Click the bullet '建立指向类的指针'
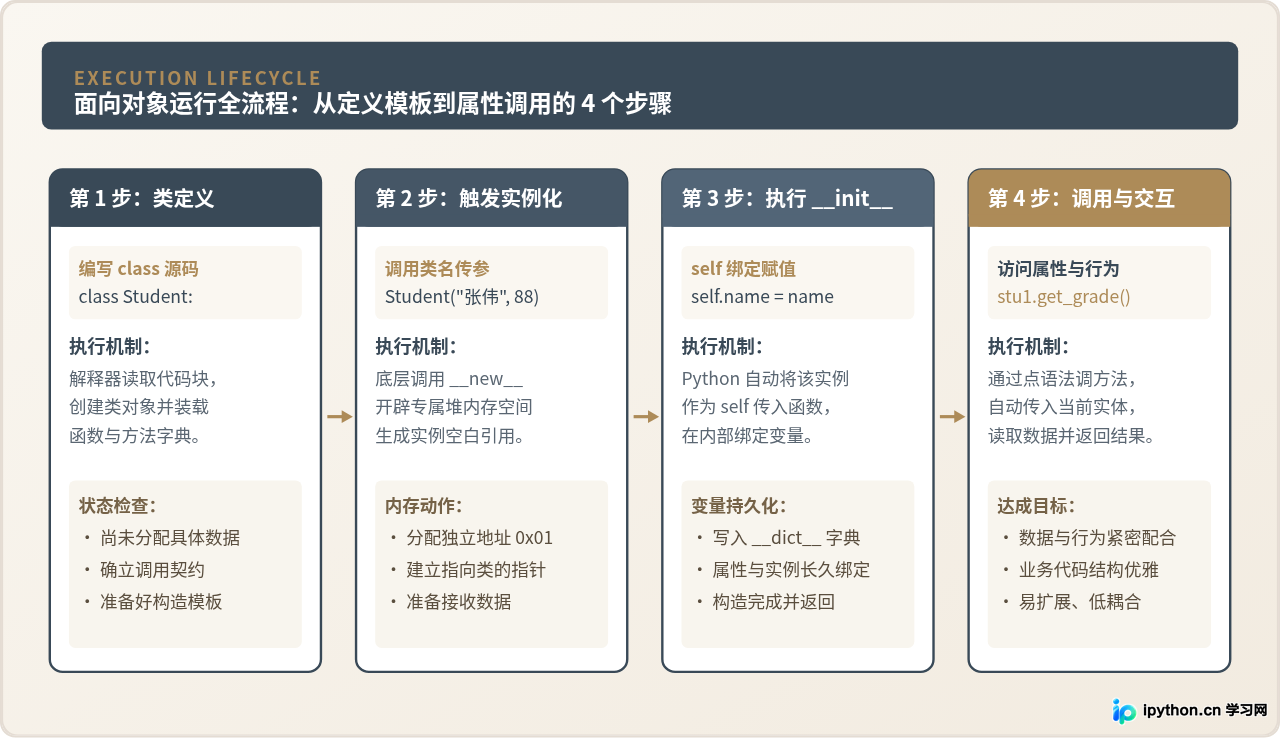This screenshot has height=738, width=1280. 476,570
